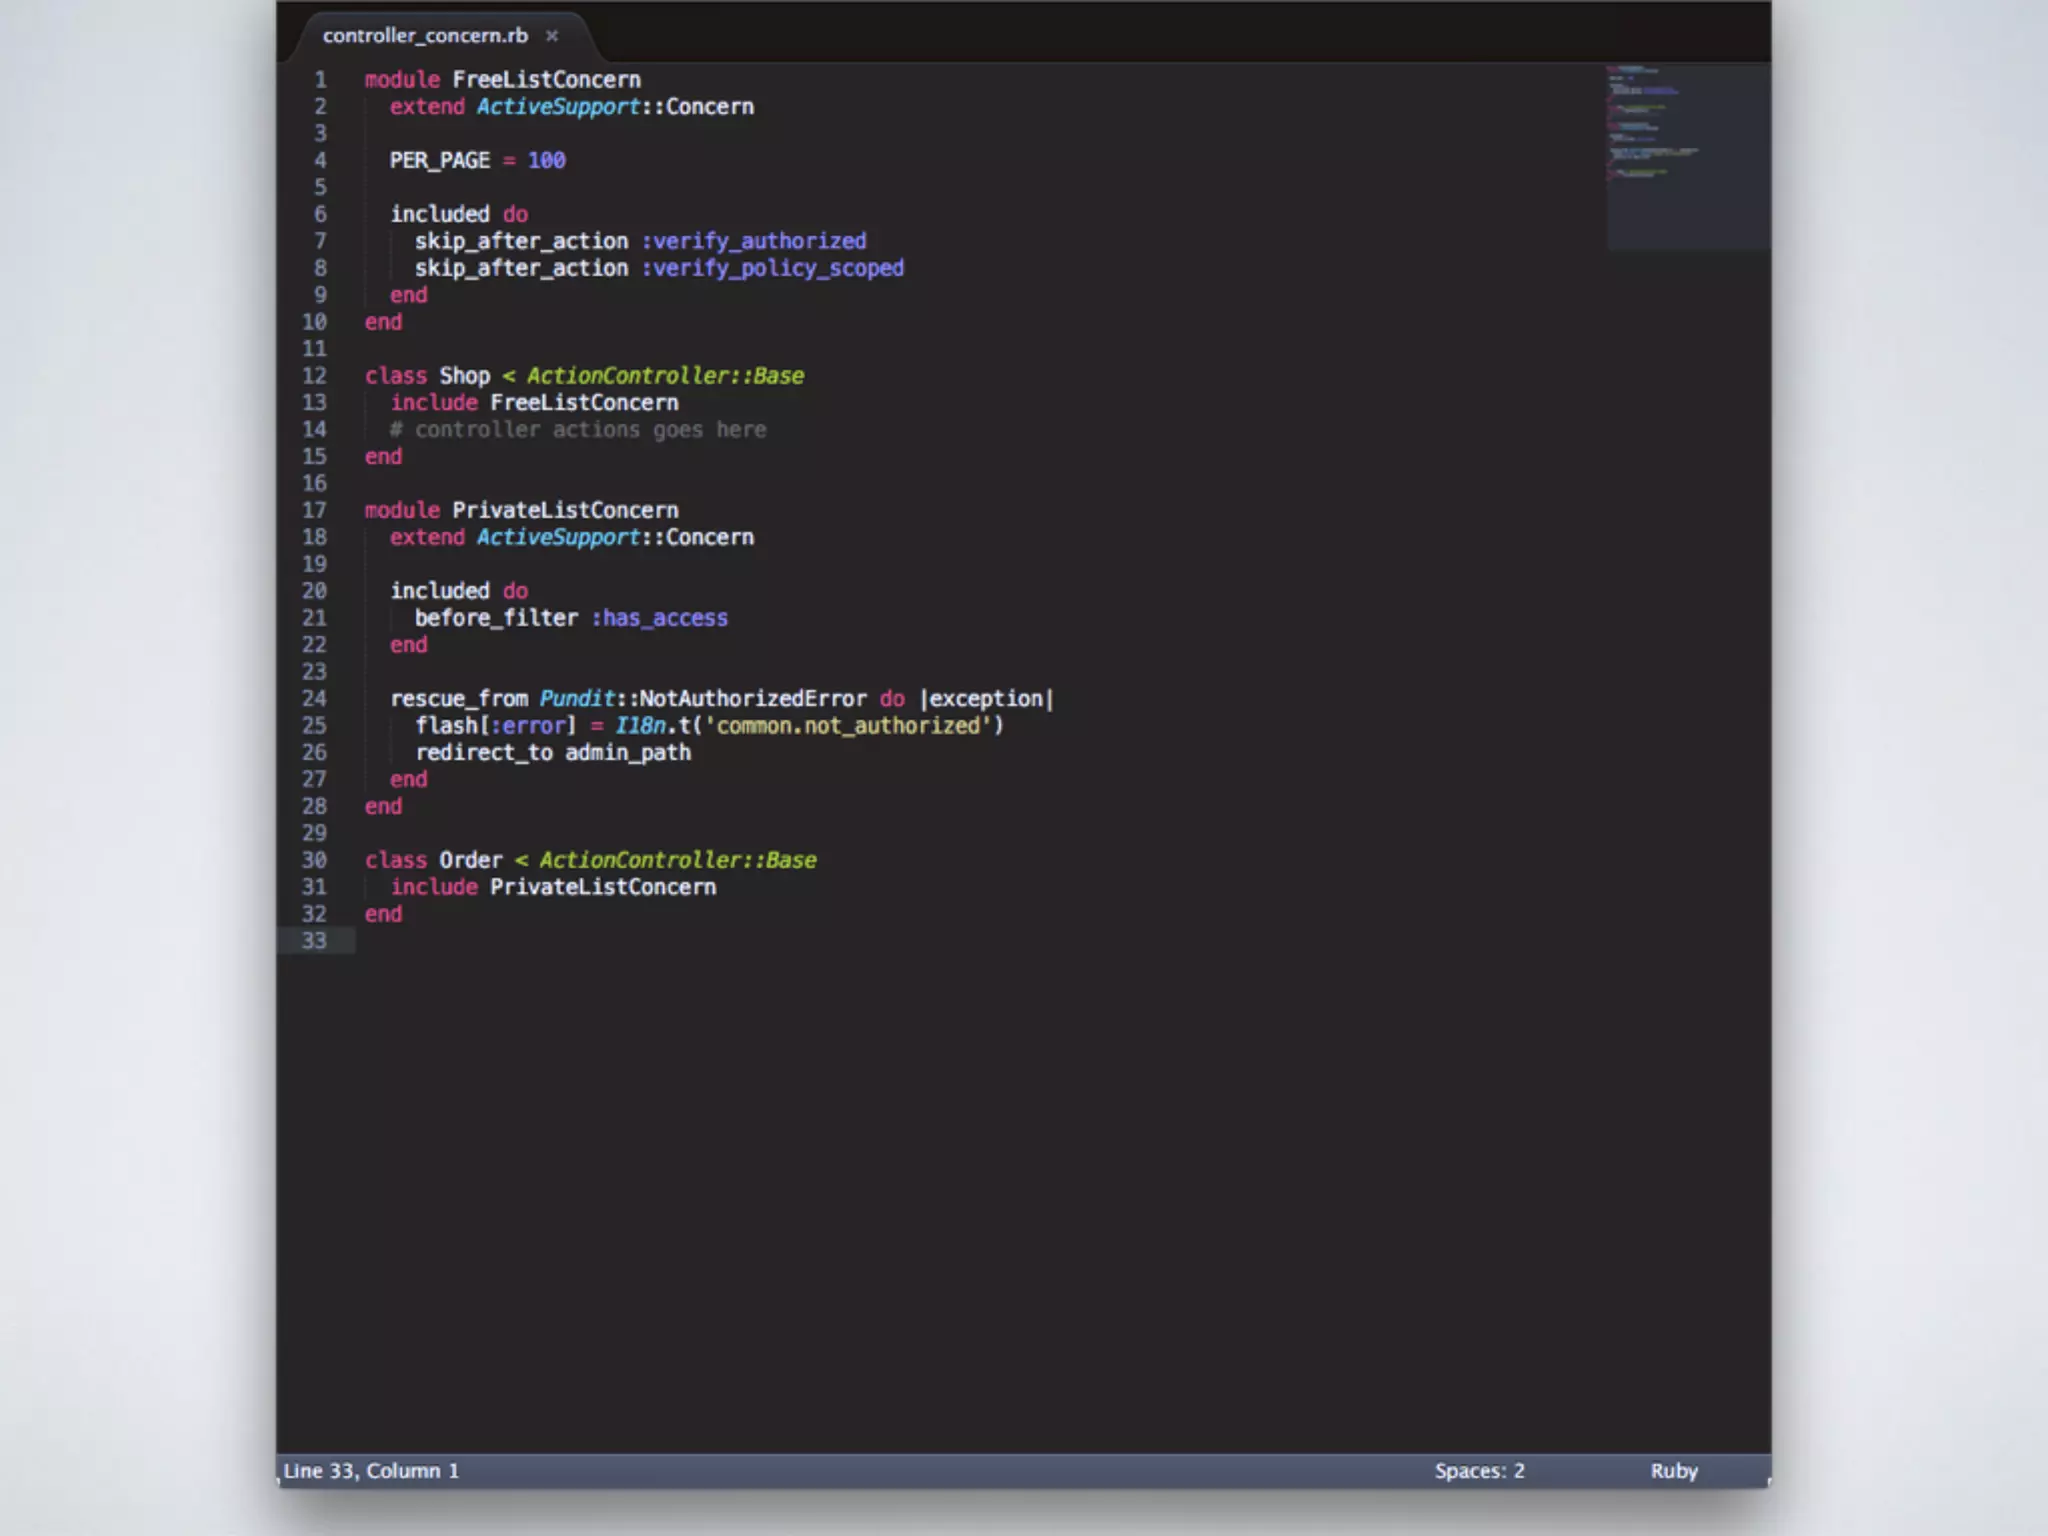Click line number 12 in the gutter
The width and height of the screenshot is (2048, 1536).
click(314, 376)
